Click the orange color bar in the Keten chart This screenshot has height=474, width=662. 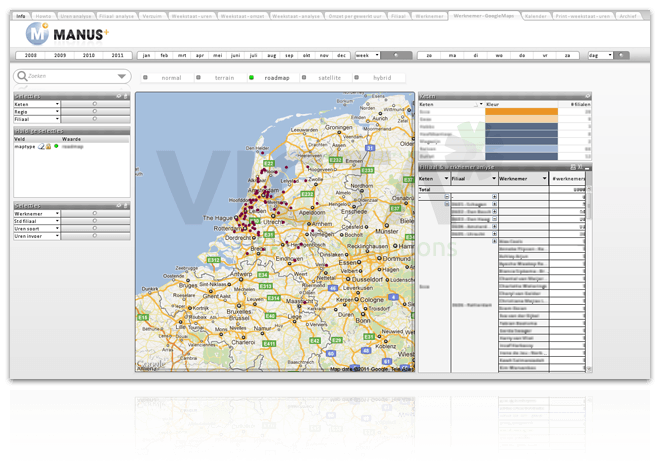click(521, 111)
